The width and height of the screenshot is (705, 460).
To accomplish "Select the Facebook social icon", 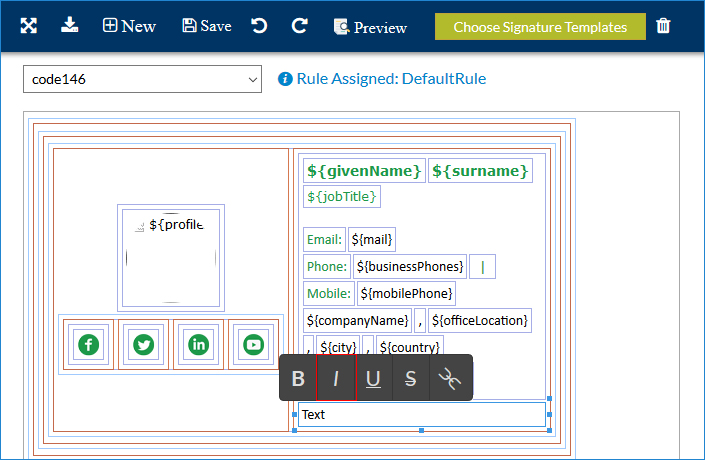I will tap(89, 345).
